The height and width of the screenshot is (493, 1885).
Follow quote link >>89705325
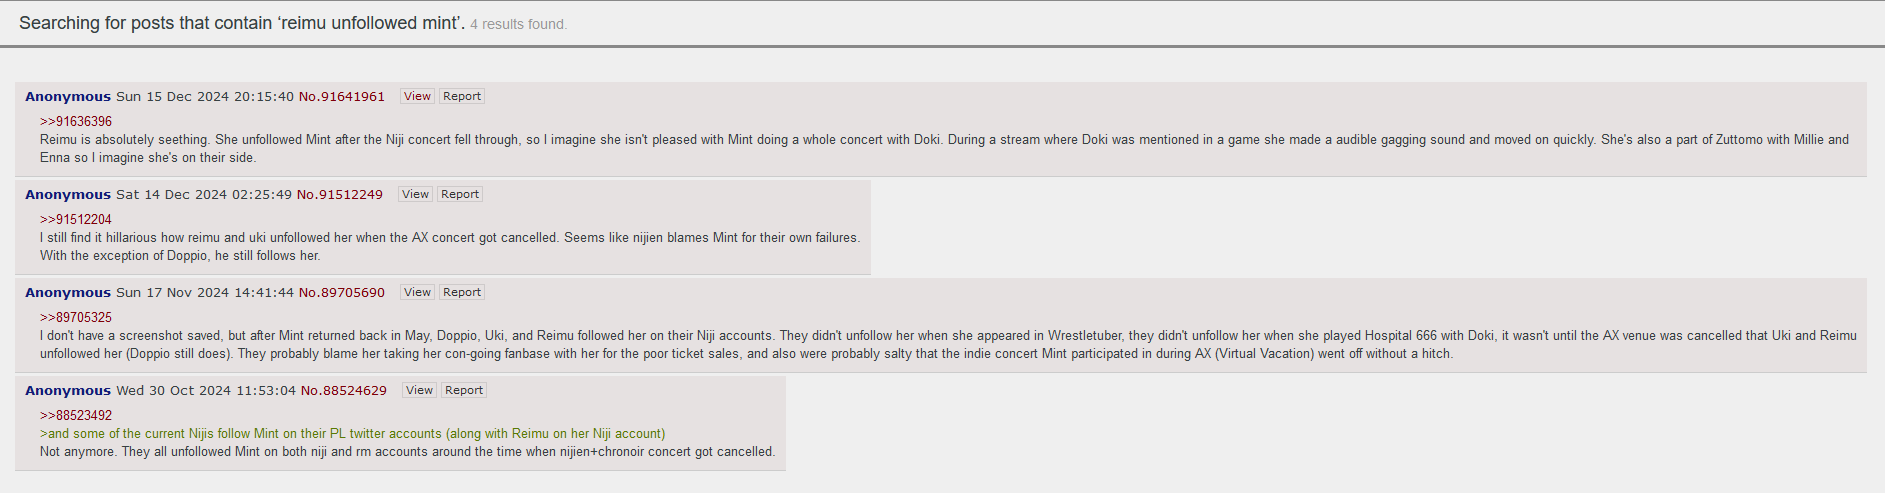click(76, 317)
